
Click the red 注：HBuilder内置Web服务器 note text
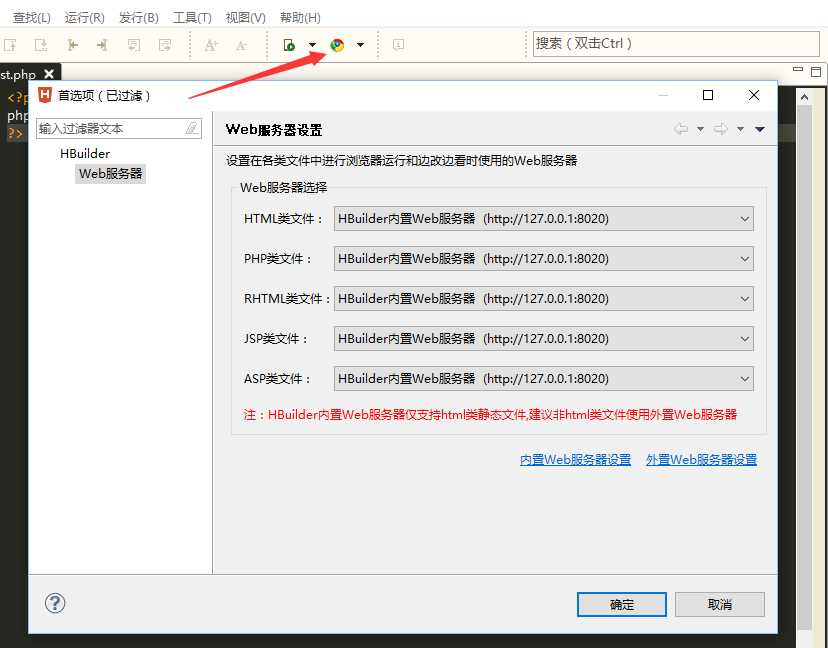tap(490, 415)
